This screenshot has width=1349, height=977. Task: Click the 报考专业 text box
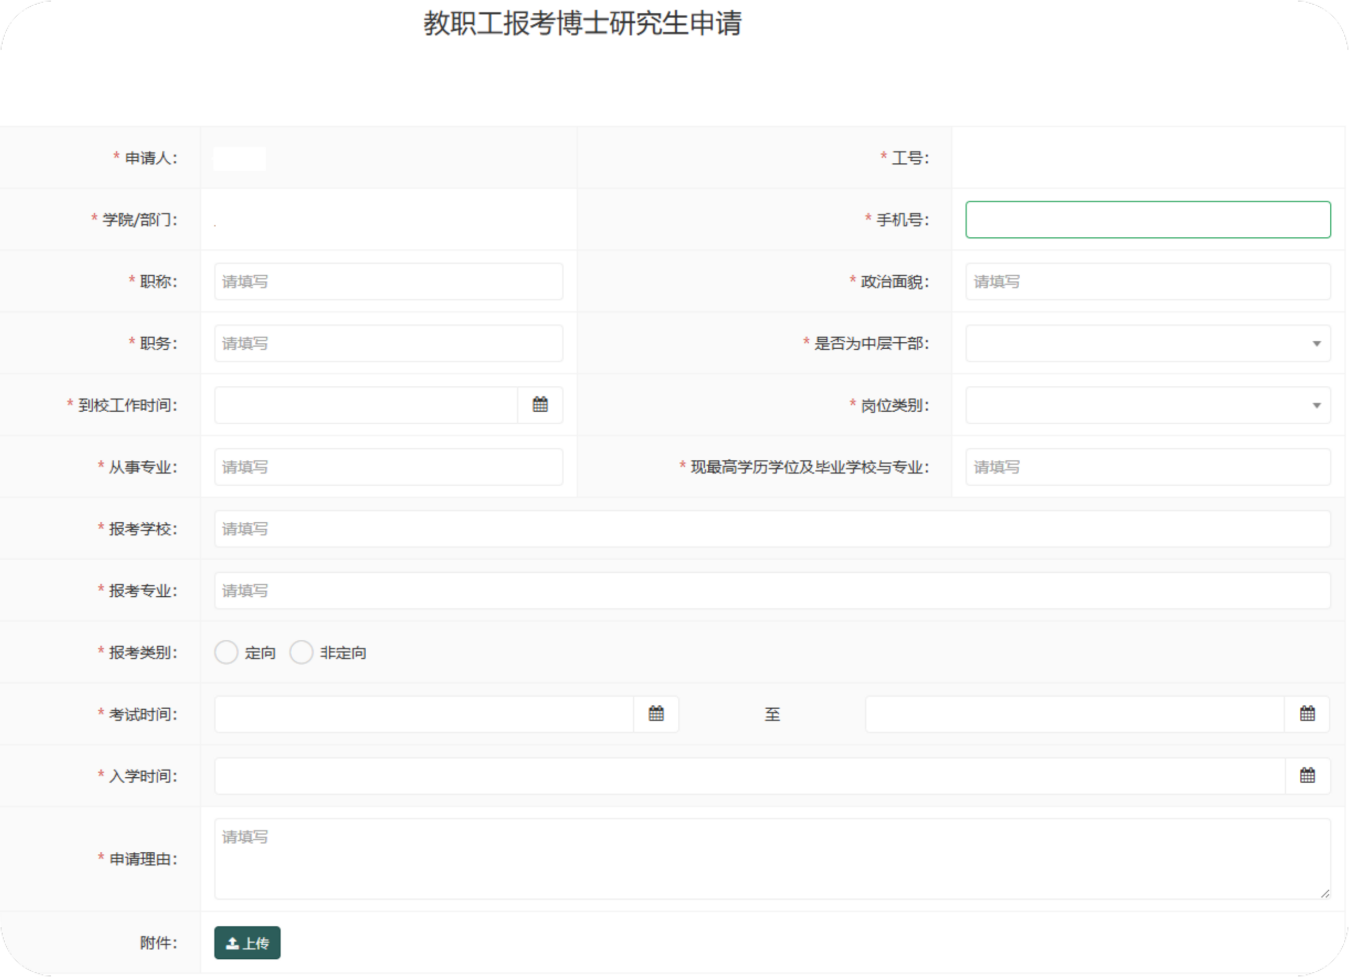771,591
